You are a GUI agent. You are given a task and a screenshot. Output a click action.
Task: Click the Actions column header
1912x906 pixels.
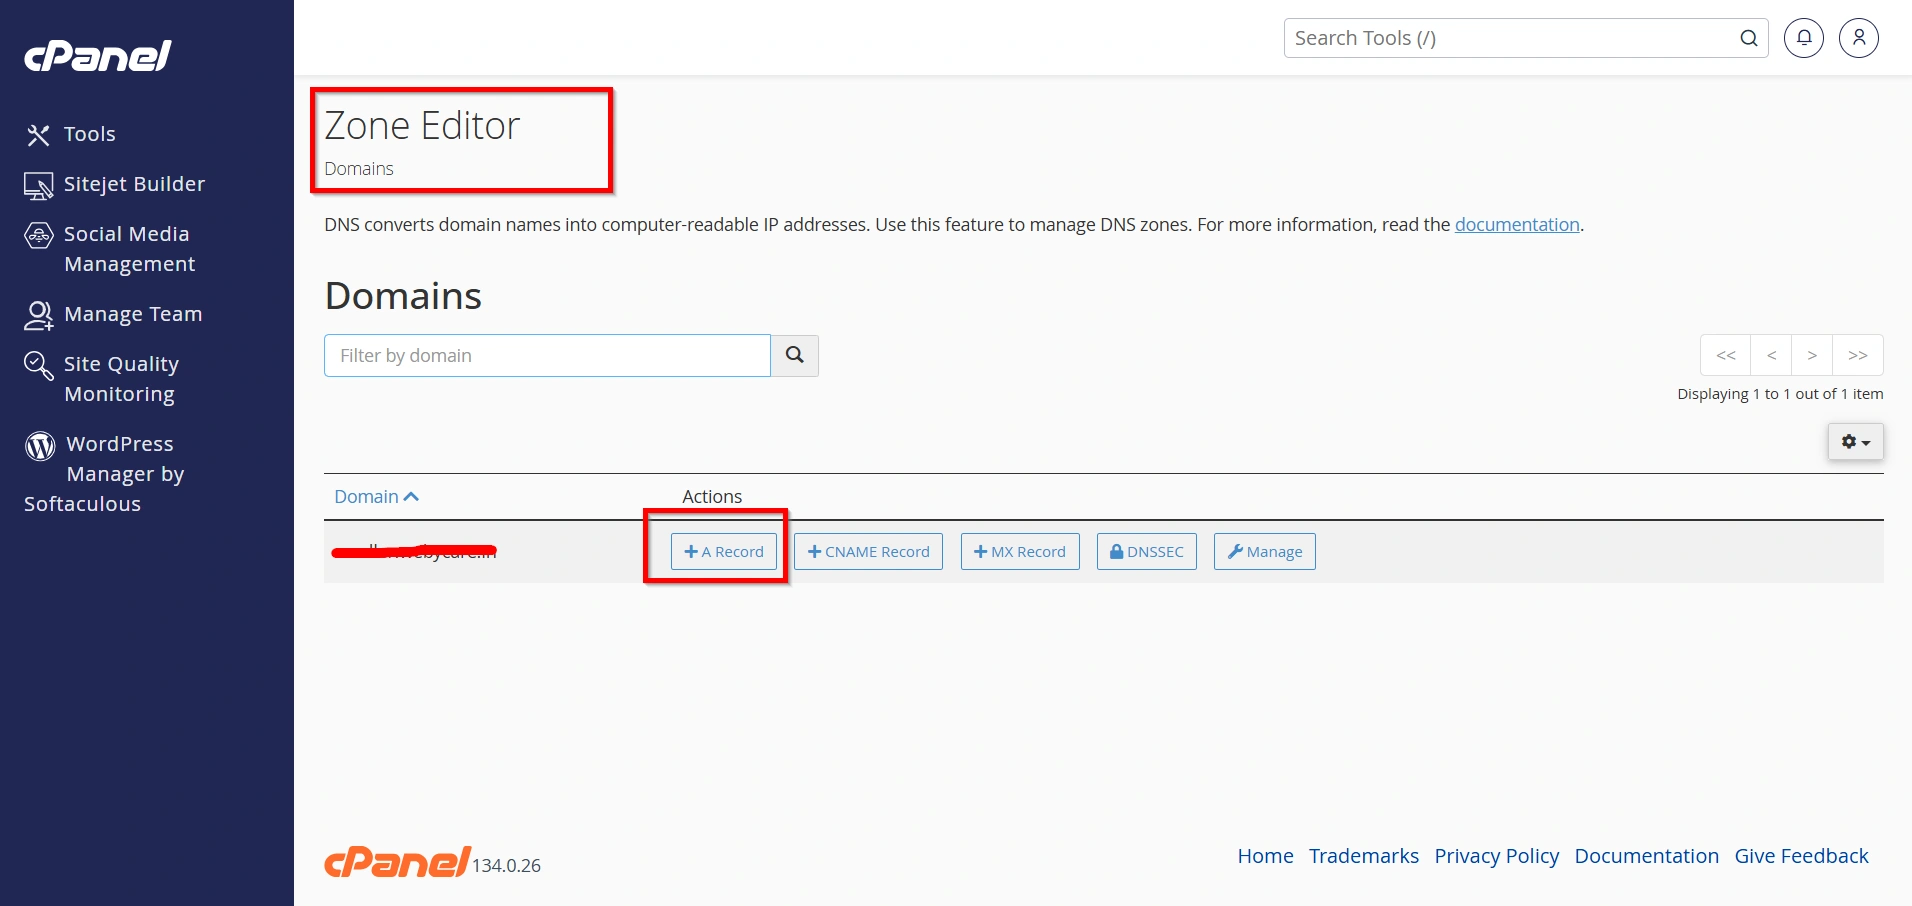712,497
